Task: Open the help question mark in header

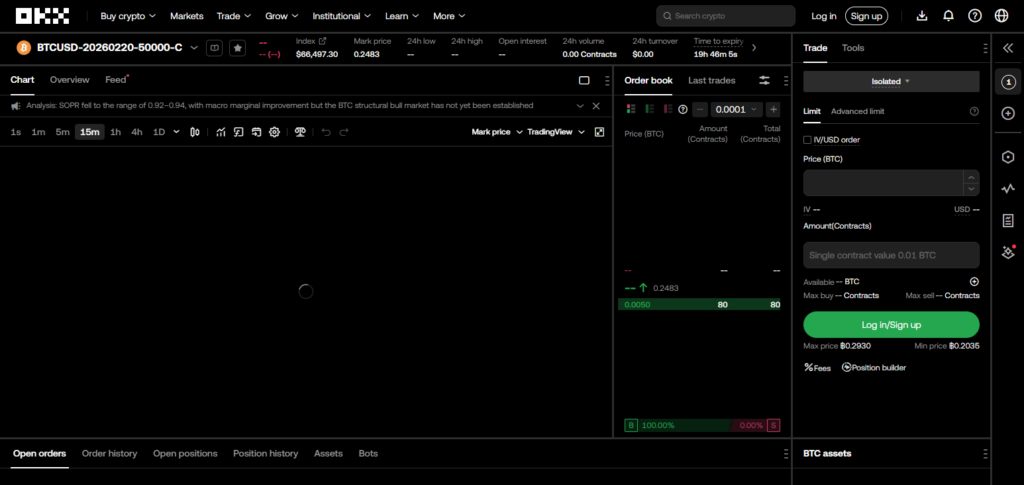Action: coord(974,16)
